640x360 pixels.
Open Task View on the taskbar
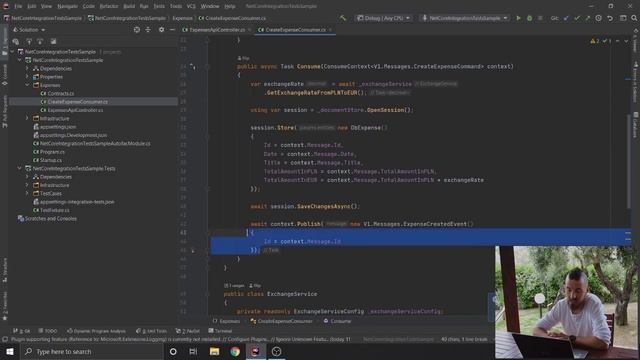click(193, 351)
